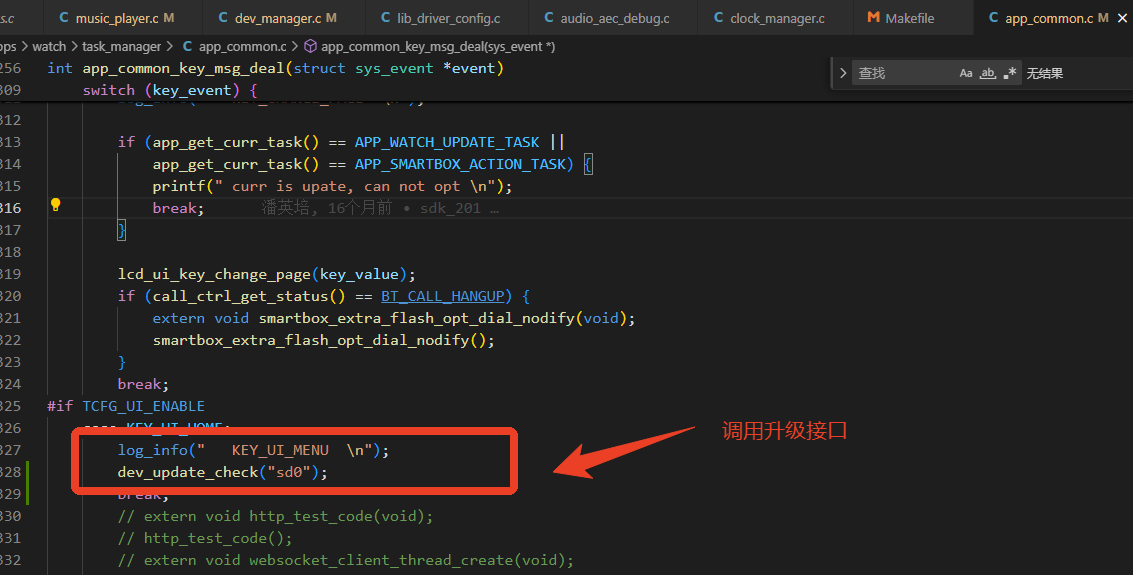
Task: Click the C file icon on app_common.c tab
Action: point(994,17)
